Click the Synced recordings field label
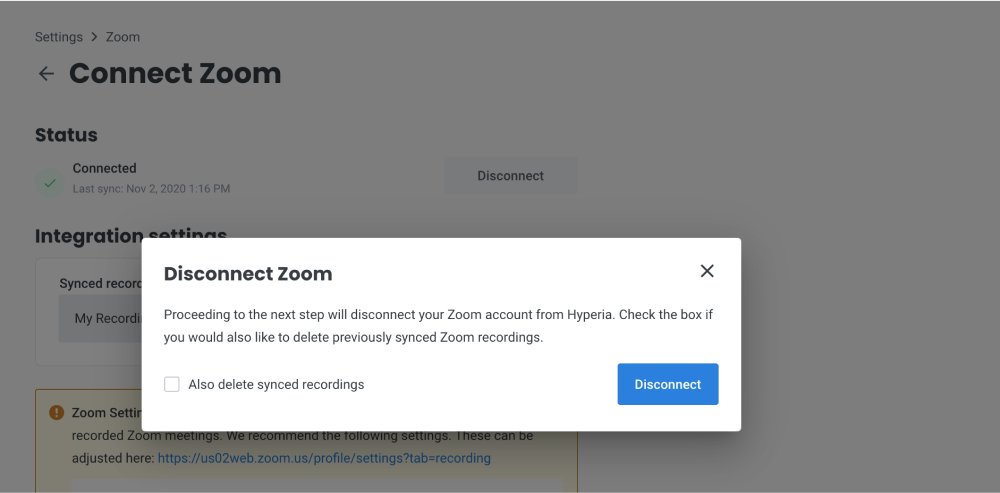The width and height of the screenshot is (1000, 493). pos(100,284)
